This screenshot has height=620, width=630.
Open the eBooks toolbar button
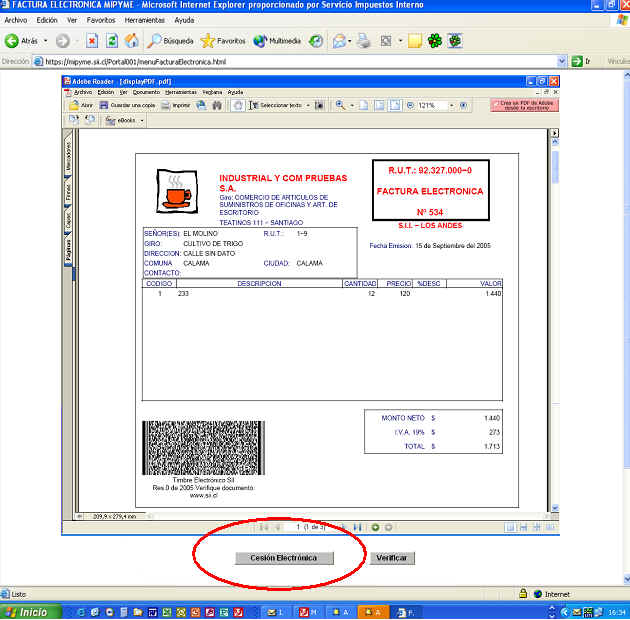coord(121,120)
